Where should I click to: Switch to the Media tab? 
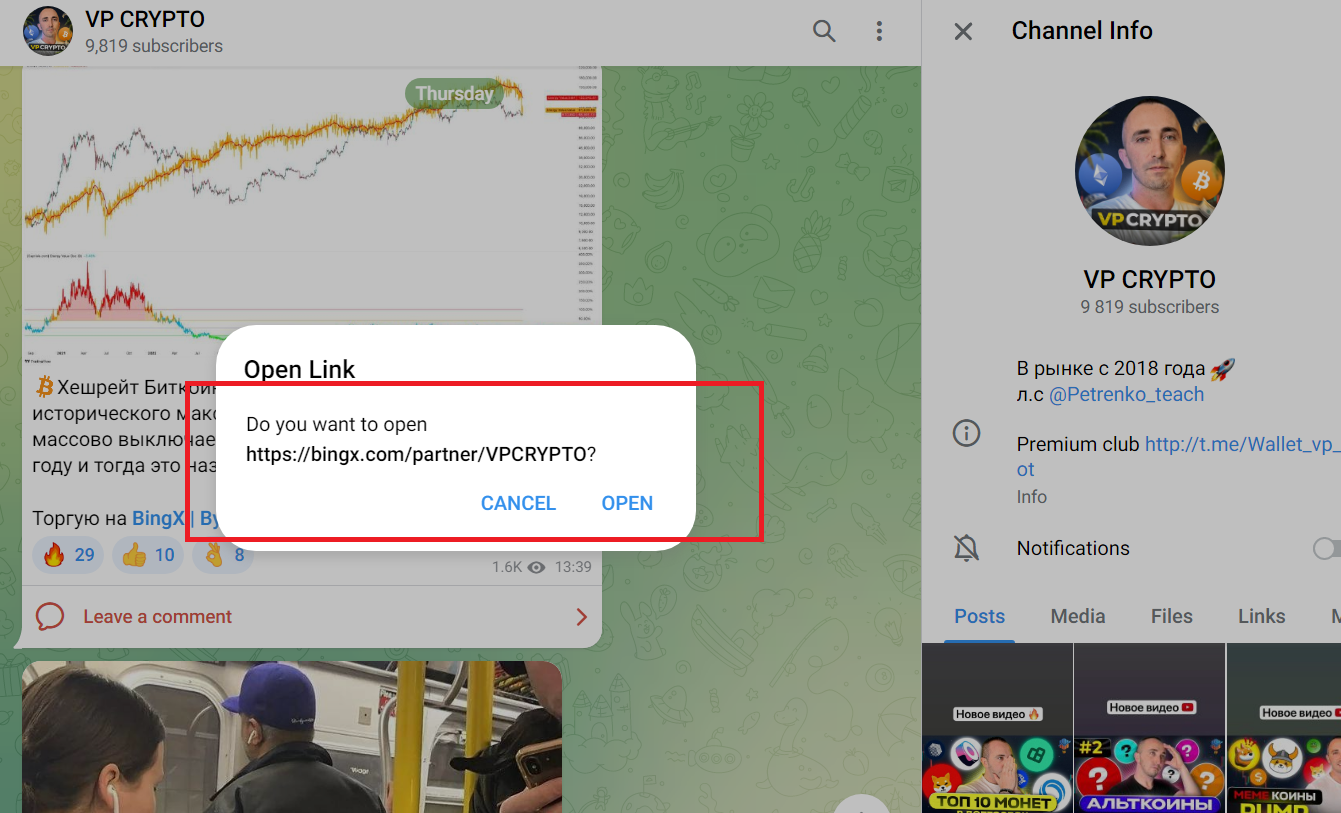pyautogui.click(x=1078, y=616)
